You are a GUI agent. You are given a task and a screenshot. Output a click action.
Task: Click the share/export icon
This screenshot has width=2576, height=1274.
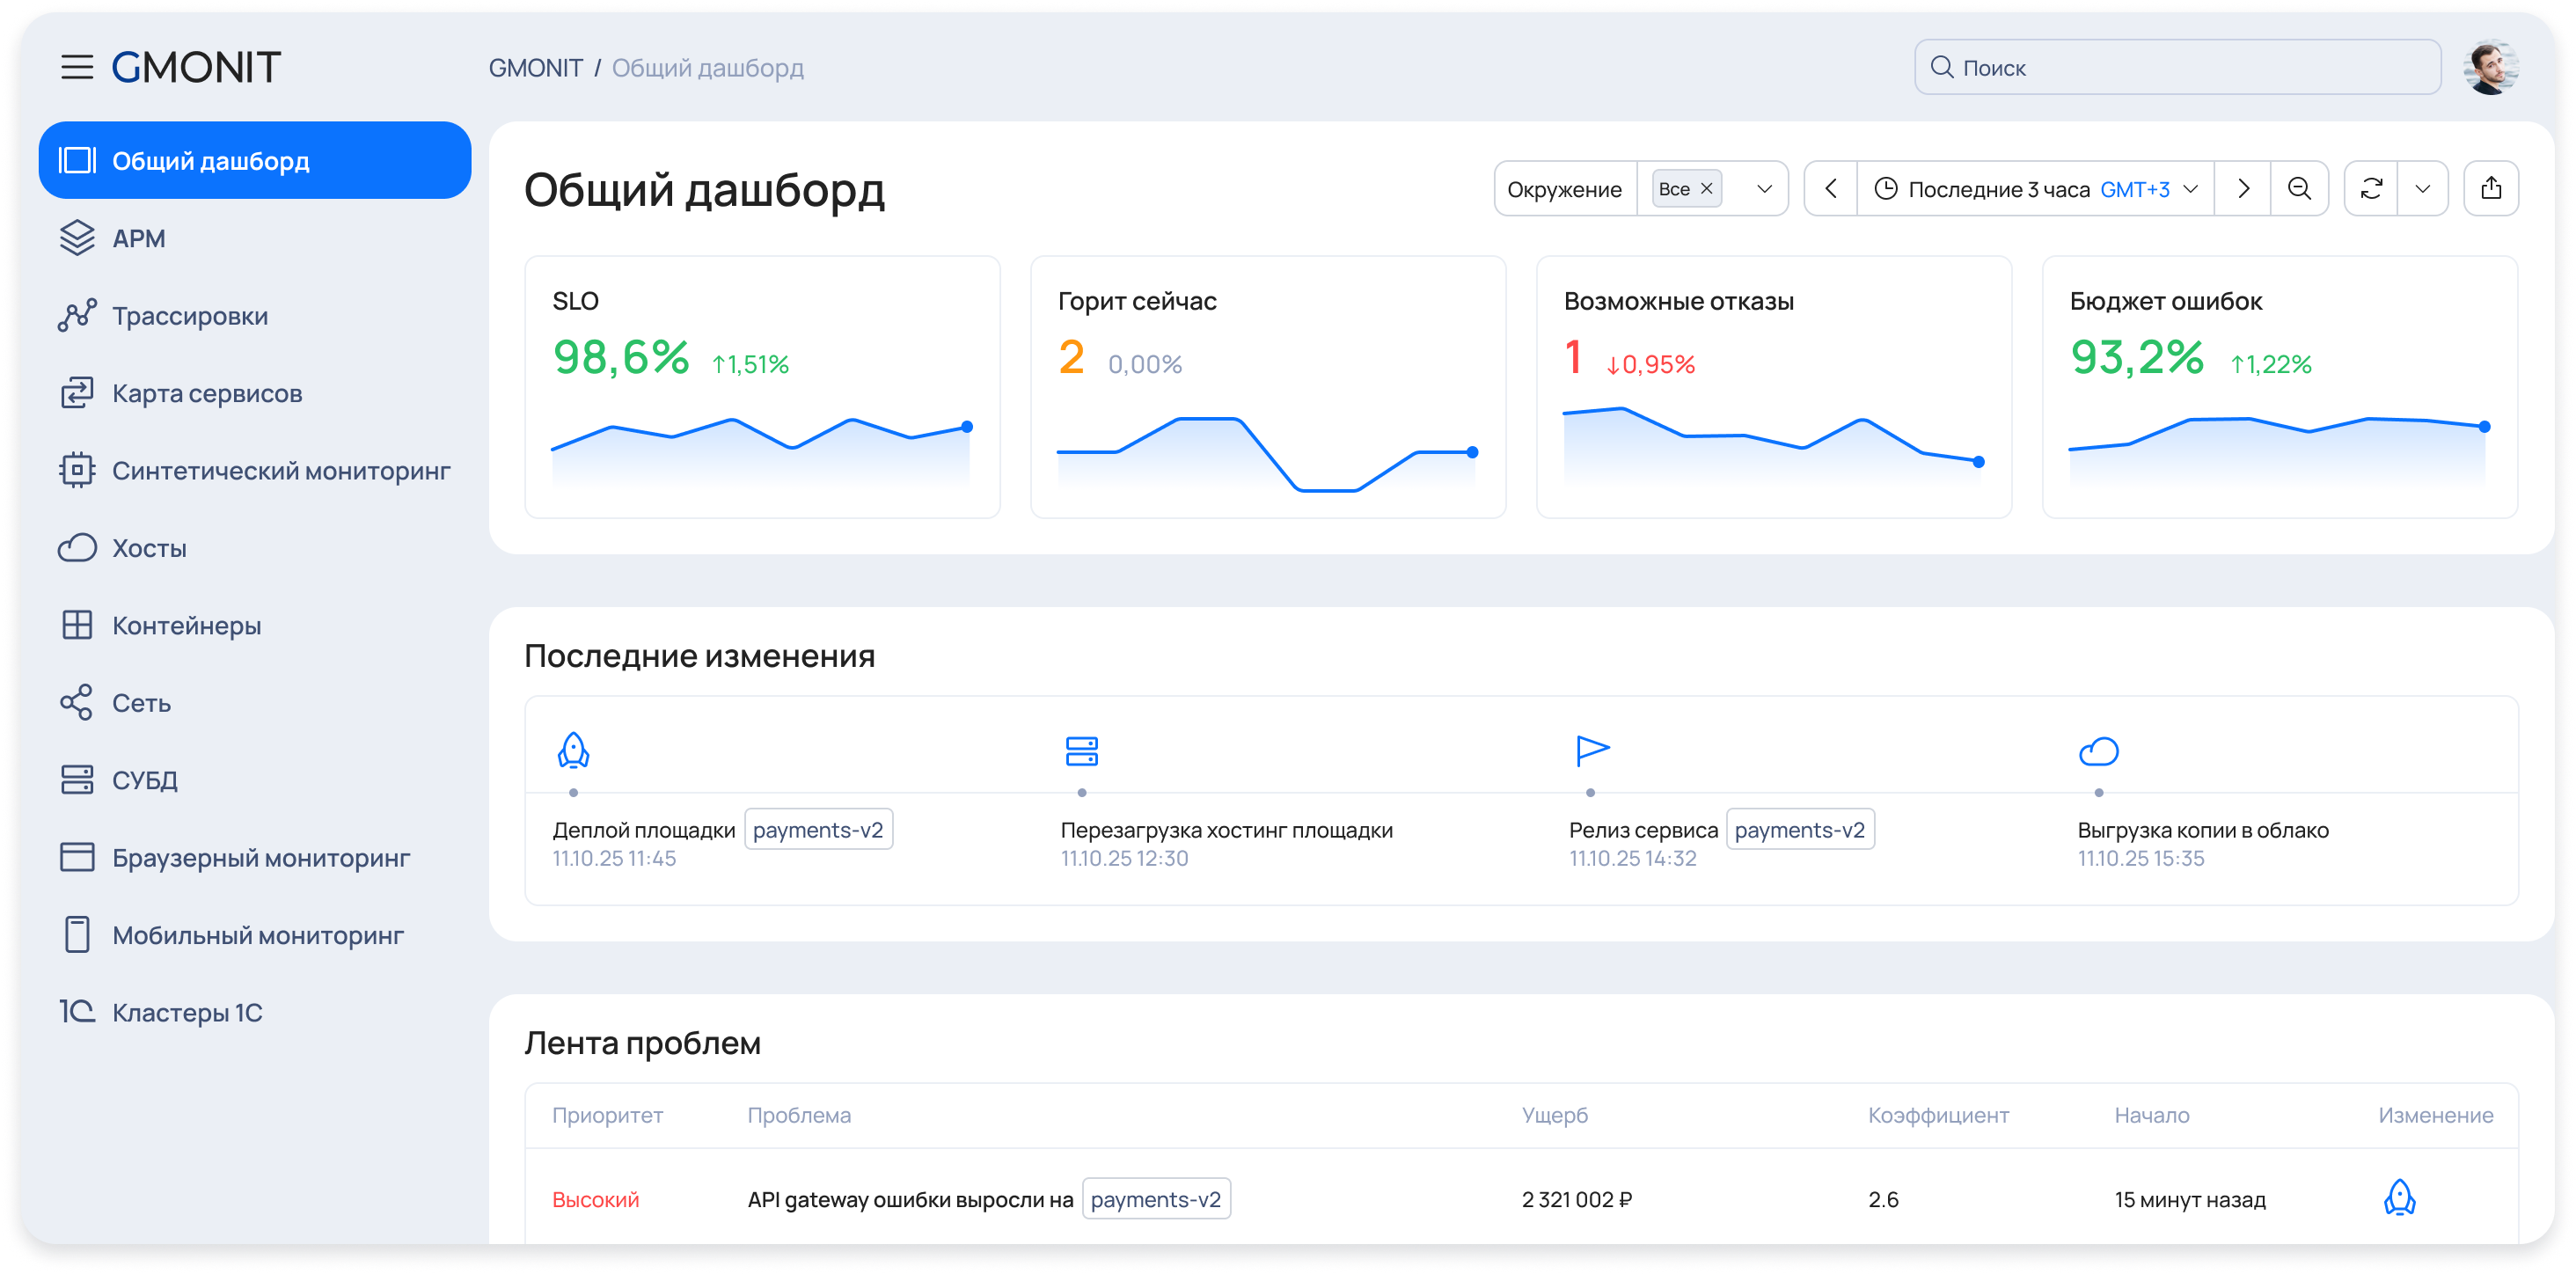click(x=2490, y=189)
